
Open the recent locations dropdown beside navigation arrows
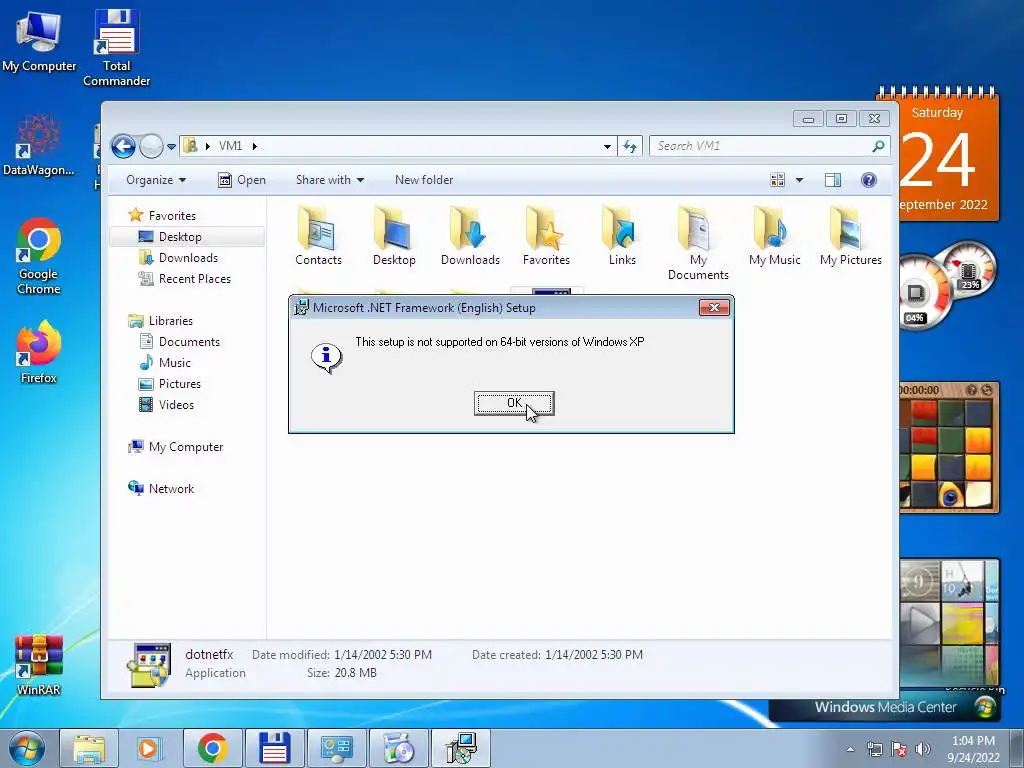click(x=171, y=147)
